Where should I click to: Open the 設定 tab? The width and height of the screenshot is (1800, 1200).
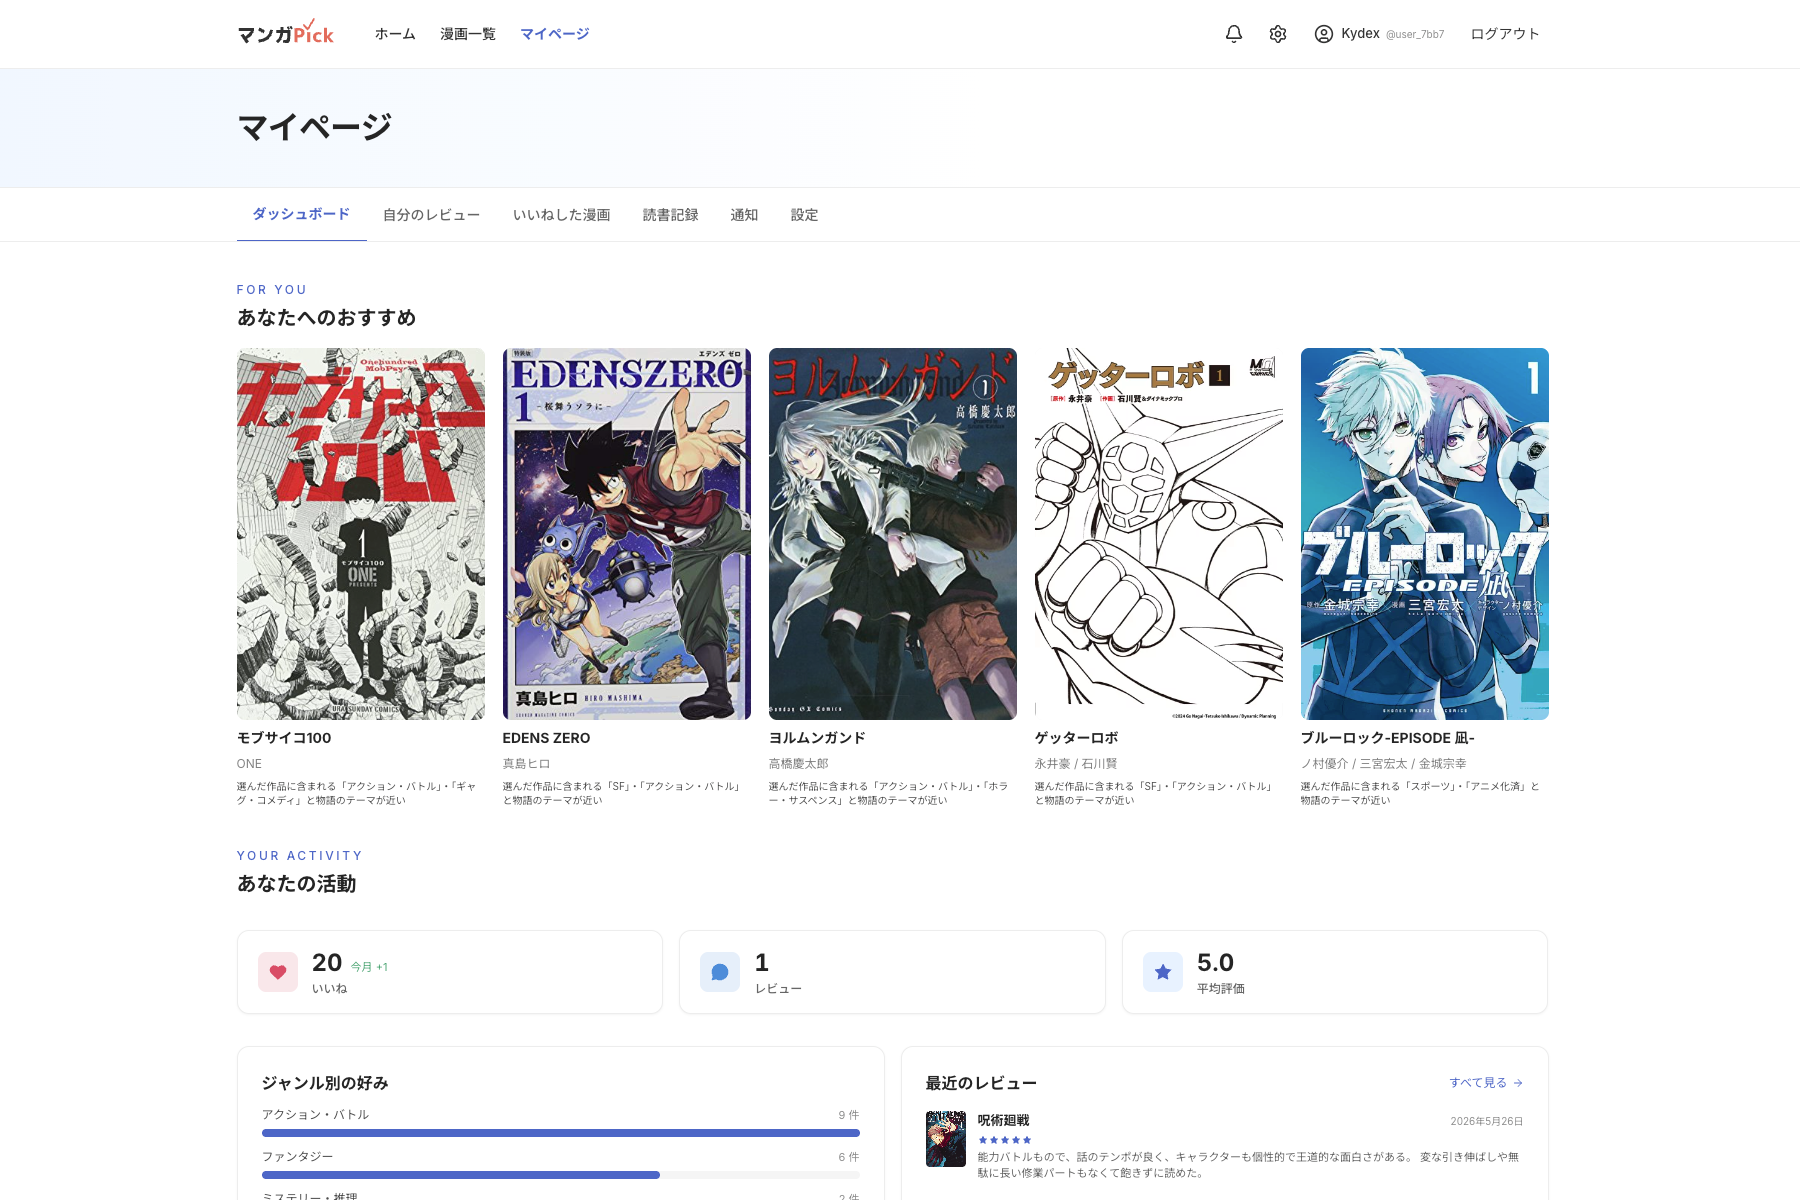[x=804, y=215]
